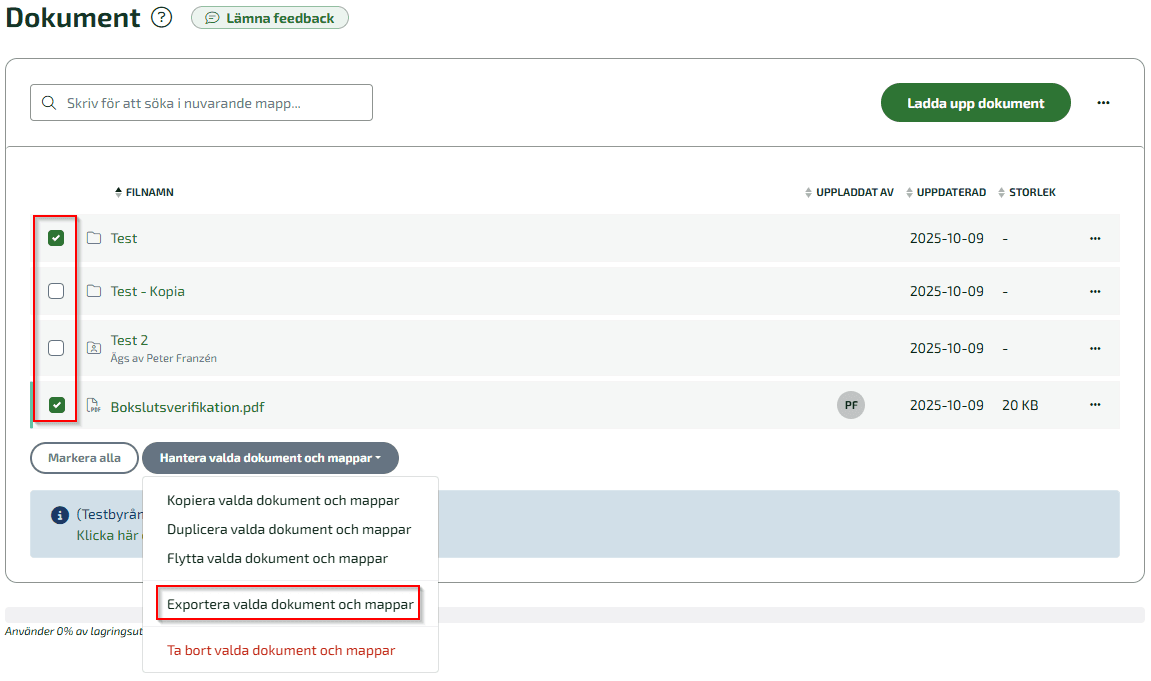Choose Exportera valda dokument och mappar

pyautogui.click(x=290, y=604)
